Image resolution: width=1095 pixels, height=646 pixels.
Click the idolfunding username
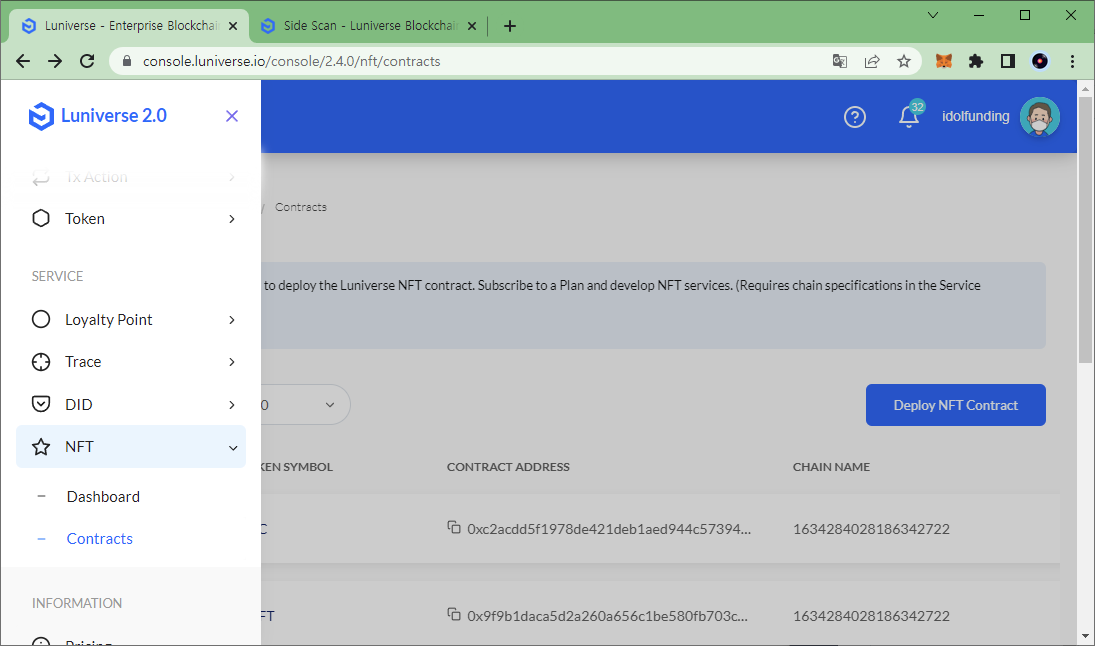[x=975, y=117]
